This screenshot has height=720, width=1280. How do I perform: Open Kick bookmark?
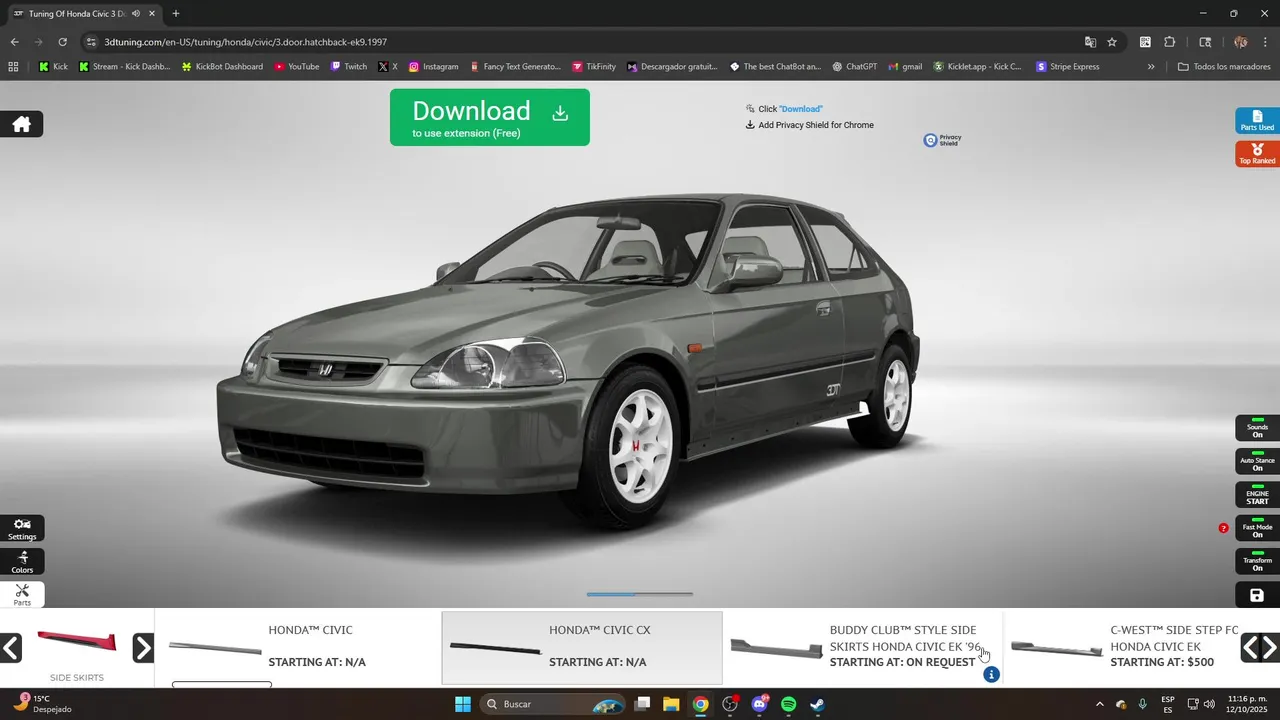click(53, 67)
